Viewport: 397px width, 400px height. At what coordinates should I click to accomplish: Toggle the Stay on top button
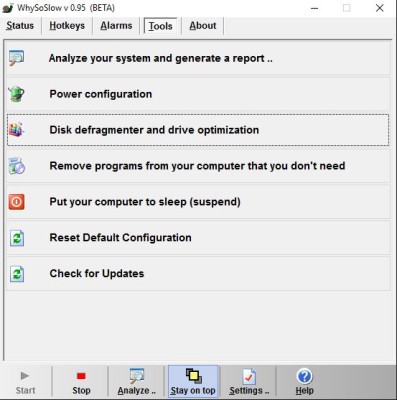coord(193,382)
